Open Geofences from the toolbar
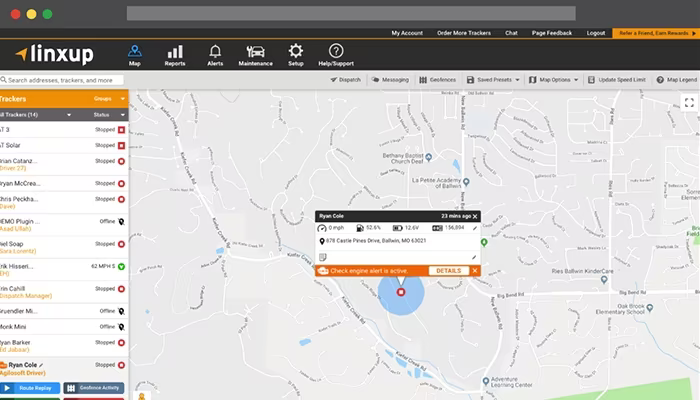The image size is (700, 400). click(x=438, y=80)
